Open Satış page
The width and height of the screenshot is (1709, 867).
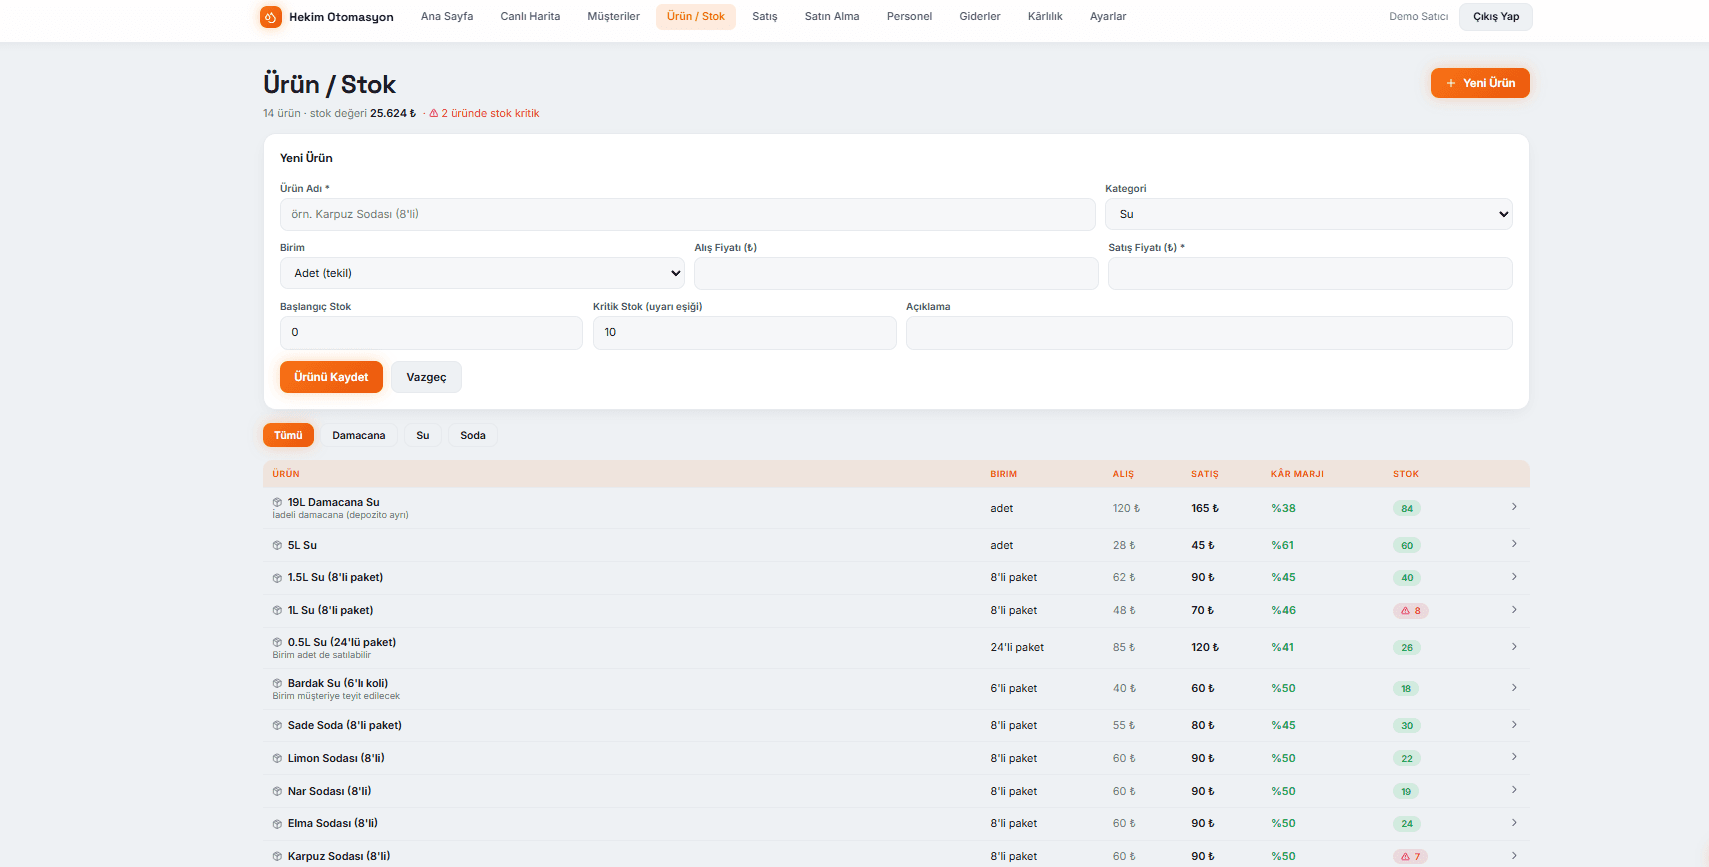click(765, 17)
